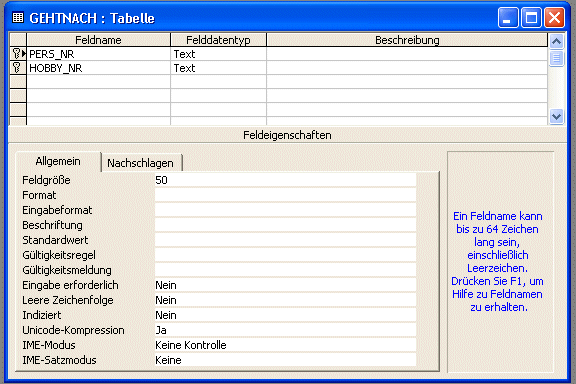Screen dimensions: 576x384
Task: Select the Unicode-Kompression value Ja
Action: coord(285,330)
